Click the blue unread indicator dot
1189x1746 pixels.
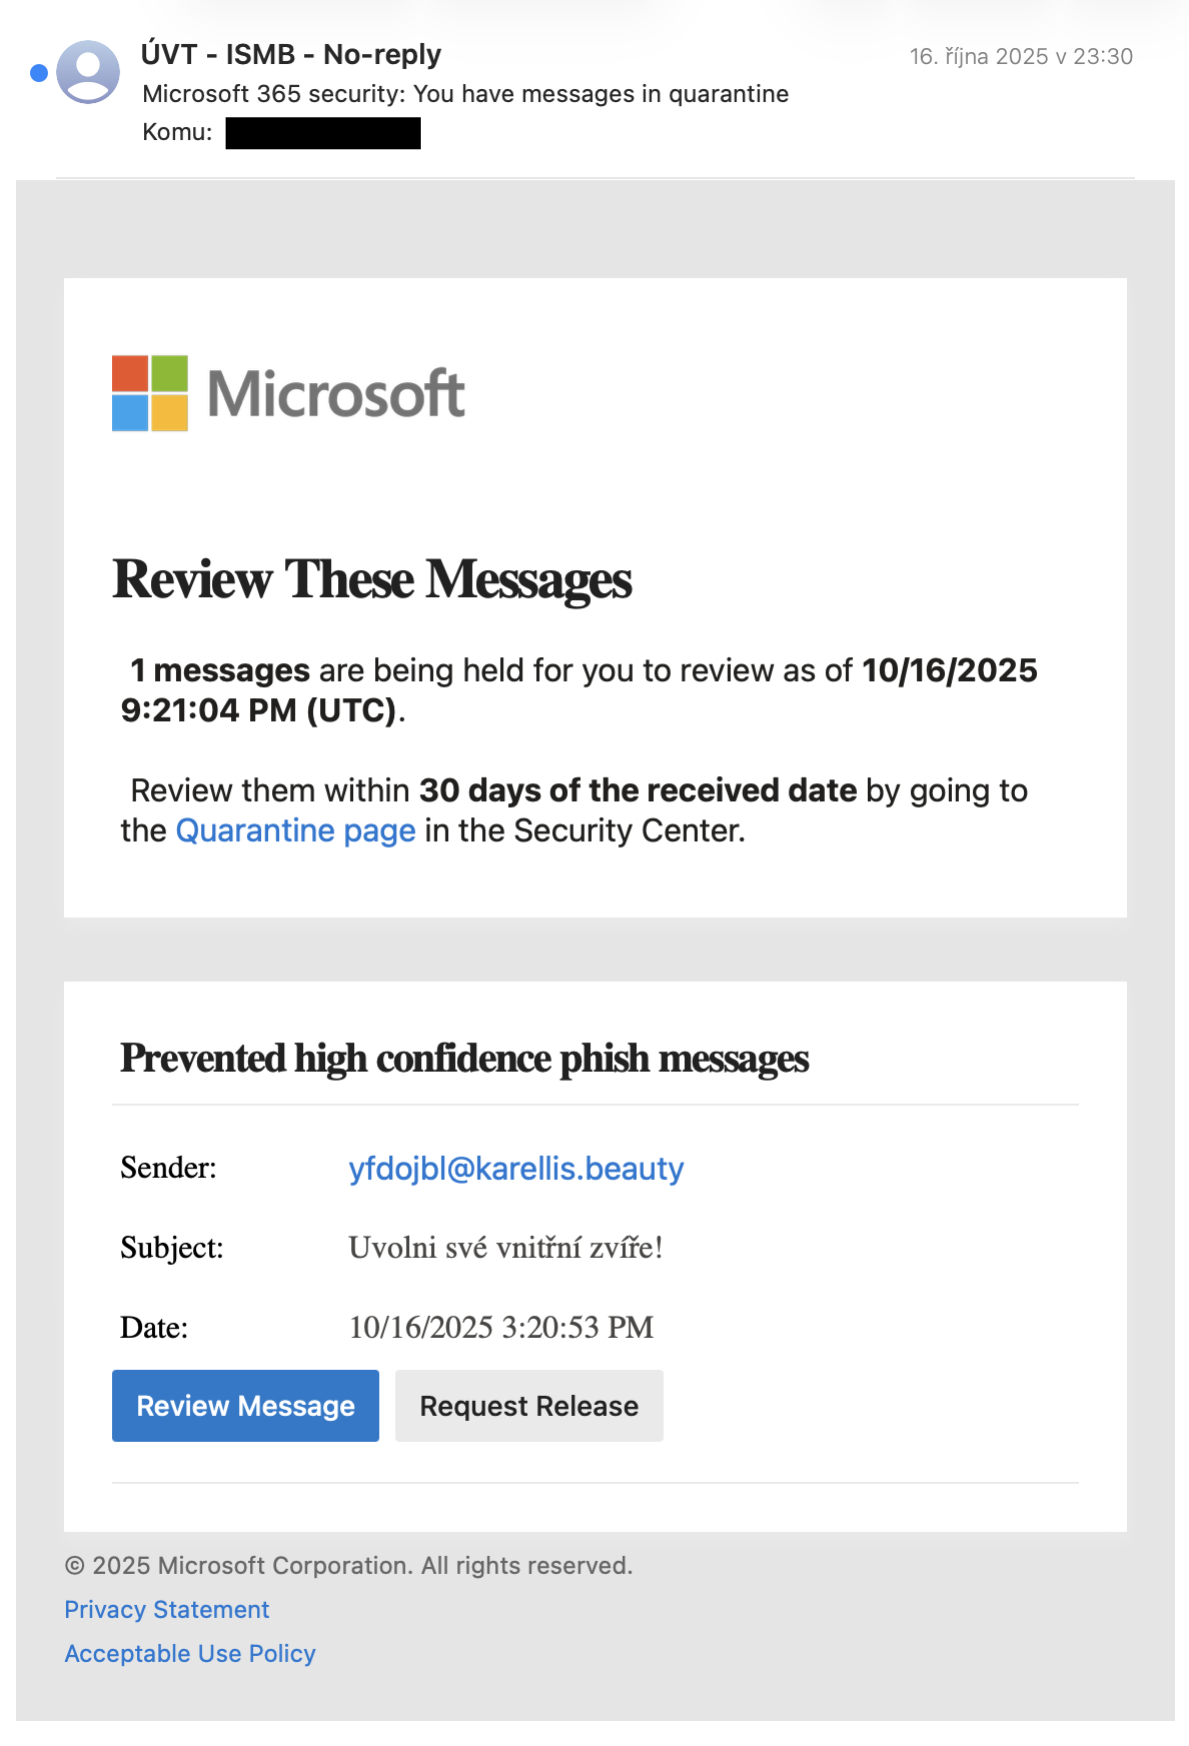point(39,73)
